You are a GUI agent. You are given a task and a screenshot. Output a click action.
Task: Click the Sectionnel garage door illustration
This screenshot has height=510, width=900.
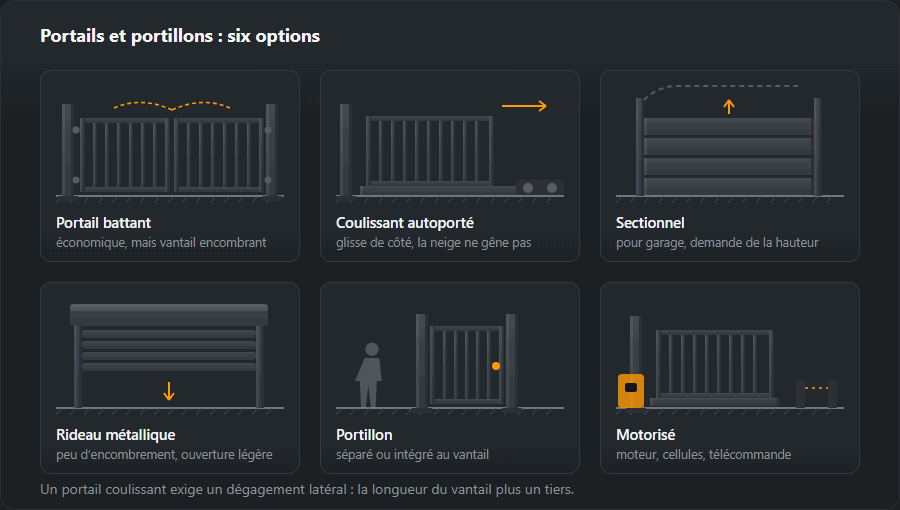(730, 146)
